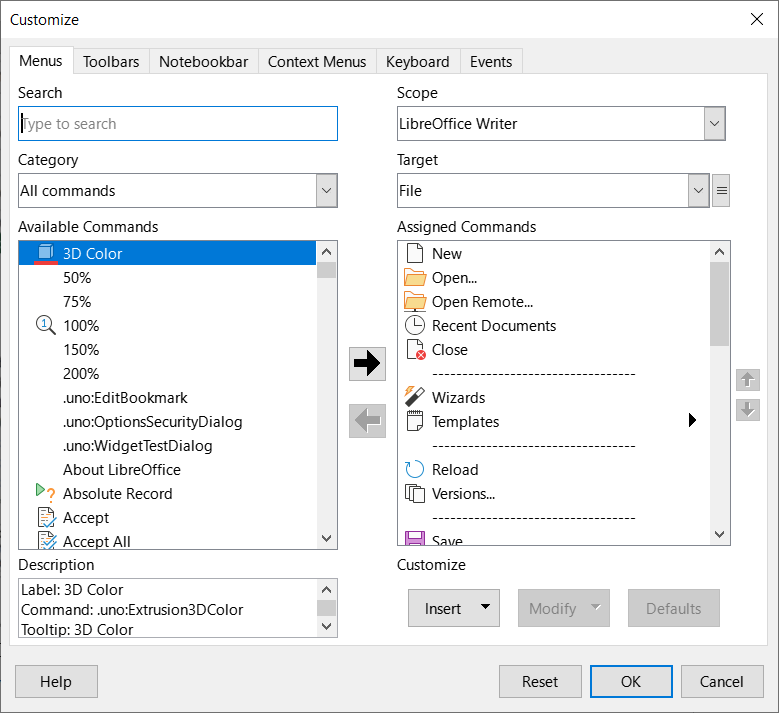
Task: Click the Absolute Record icon
Action: click(x=46, y=493)
